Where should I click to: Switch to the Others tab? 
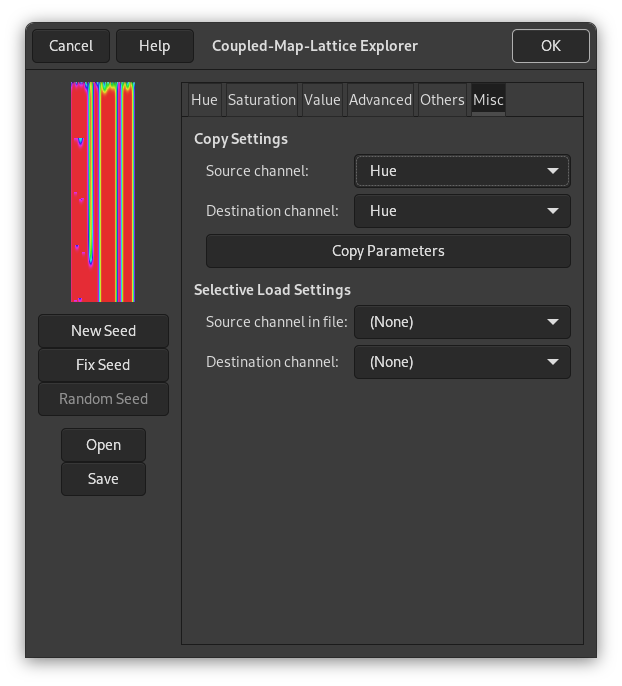click(442, 100)
